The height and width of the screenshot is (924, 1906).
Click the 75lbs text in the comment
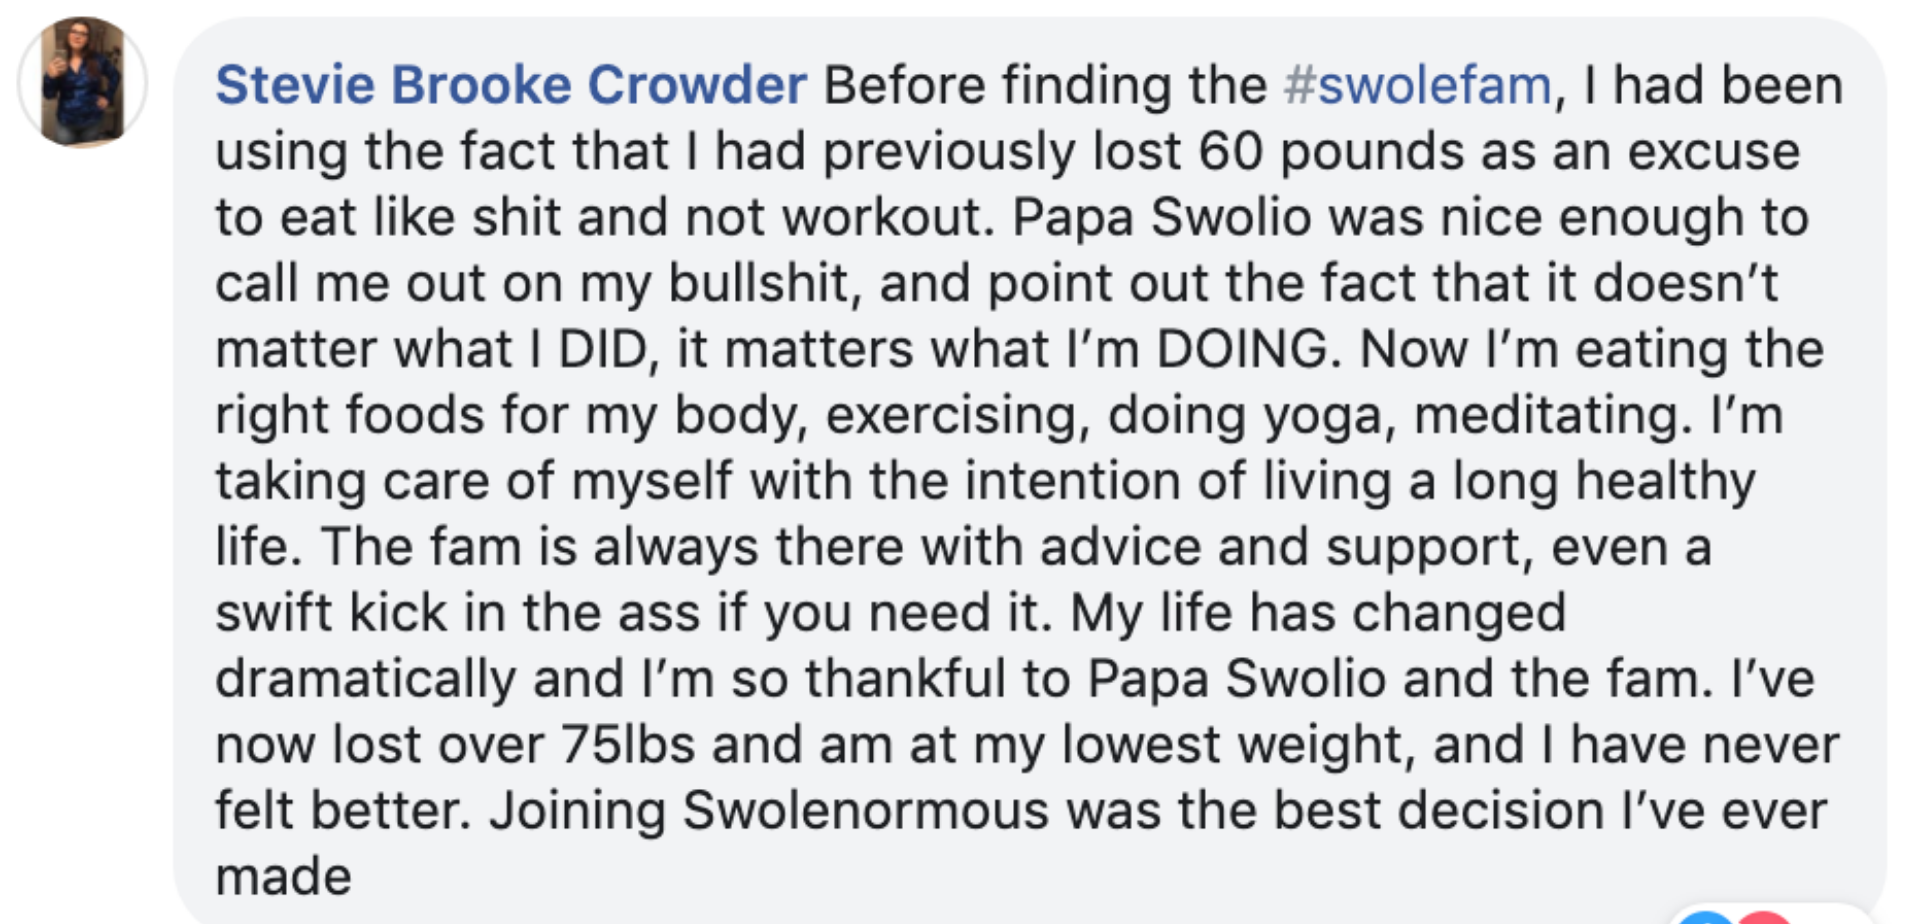(627, 745)
